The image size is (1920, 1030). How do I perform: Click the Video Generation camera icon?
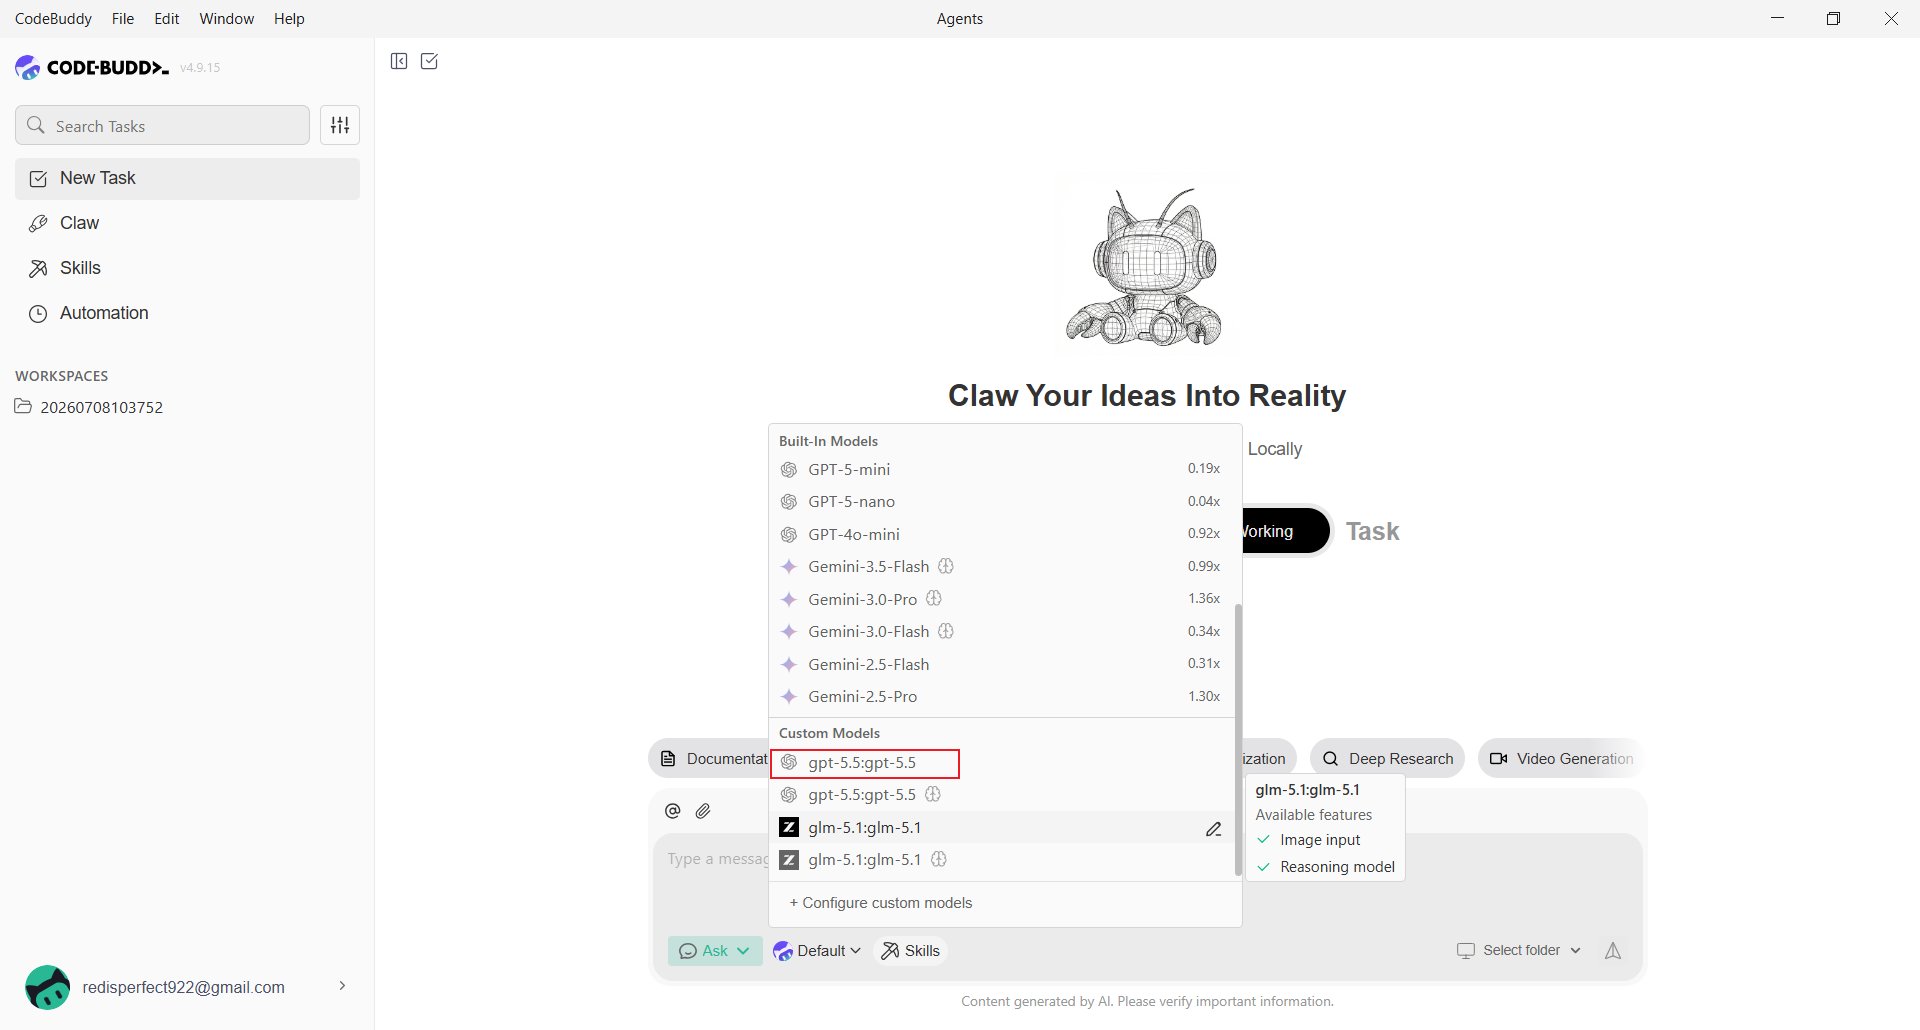point(1498,759)
